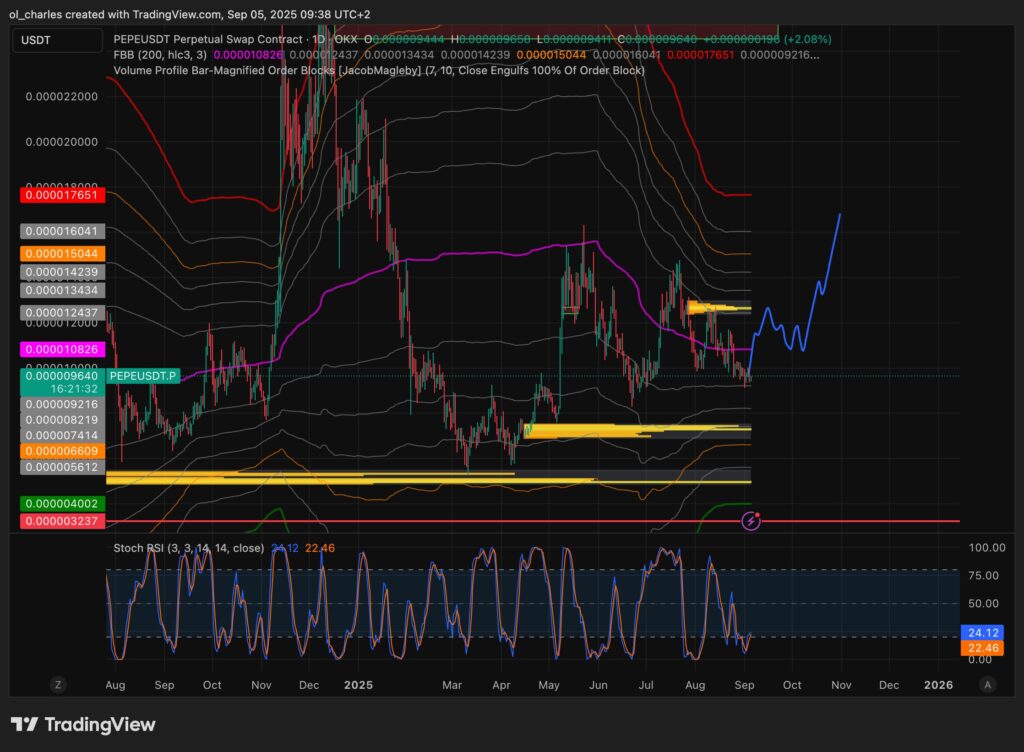Open the USDT symbol box at top left
Screen dimensions: 1024x752
(56, 42)
